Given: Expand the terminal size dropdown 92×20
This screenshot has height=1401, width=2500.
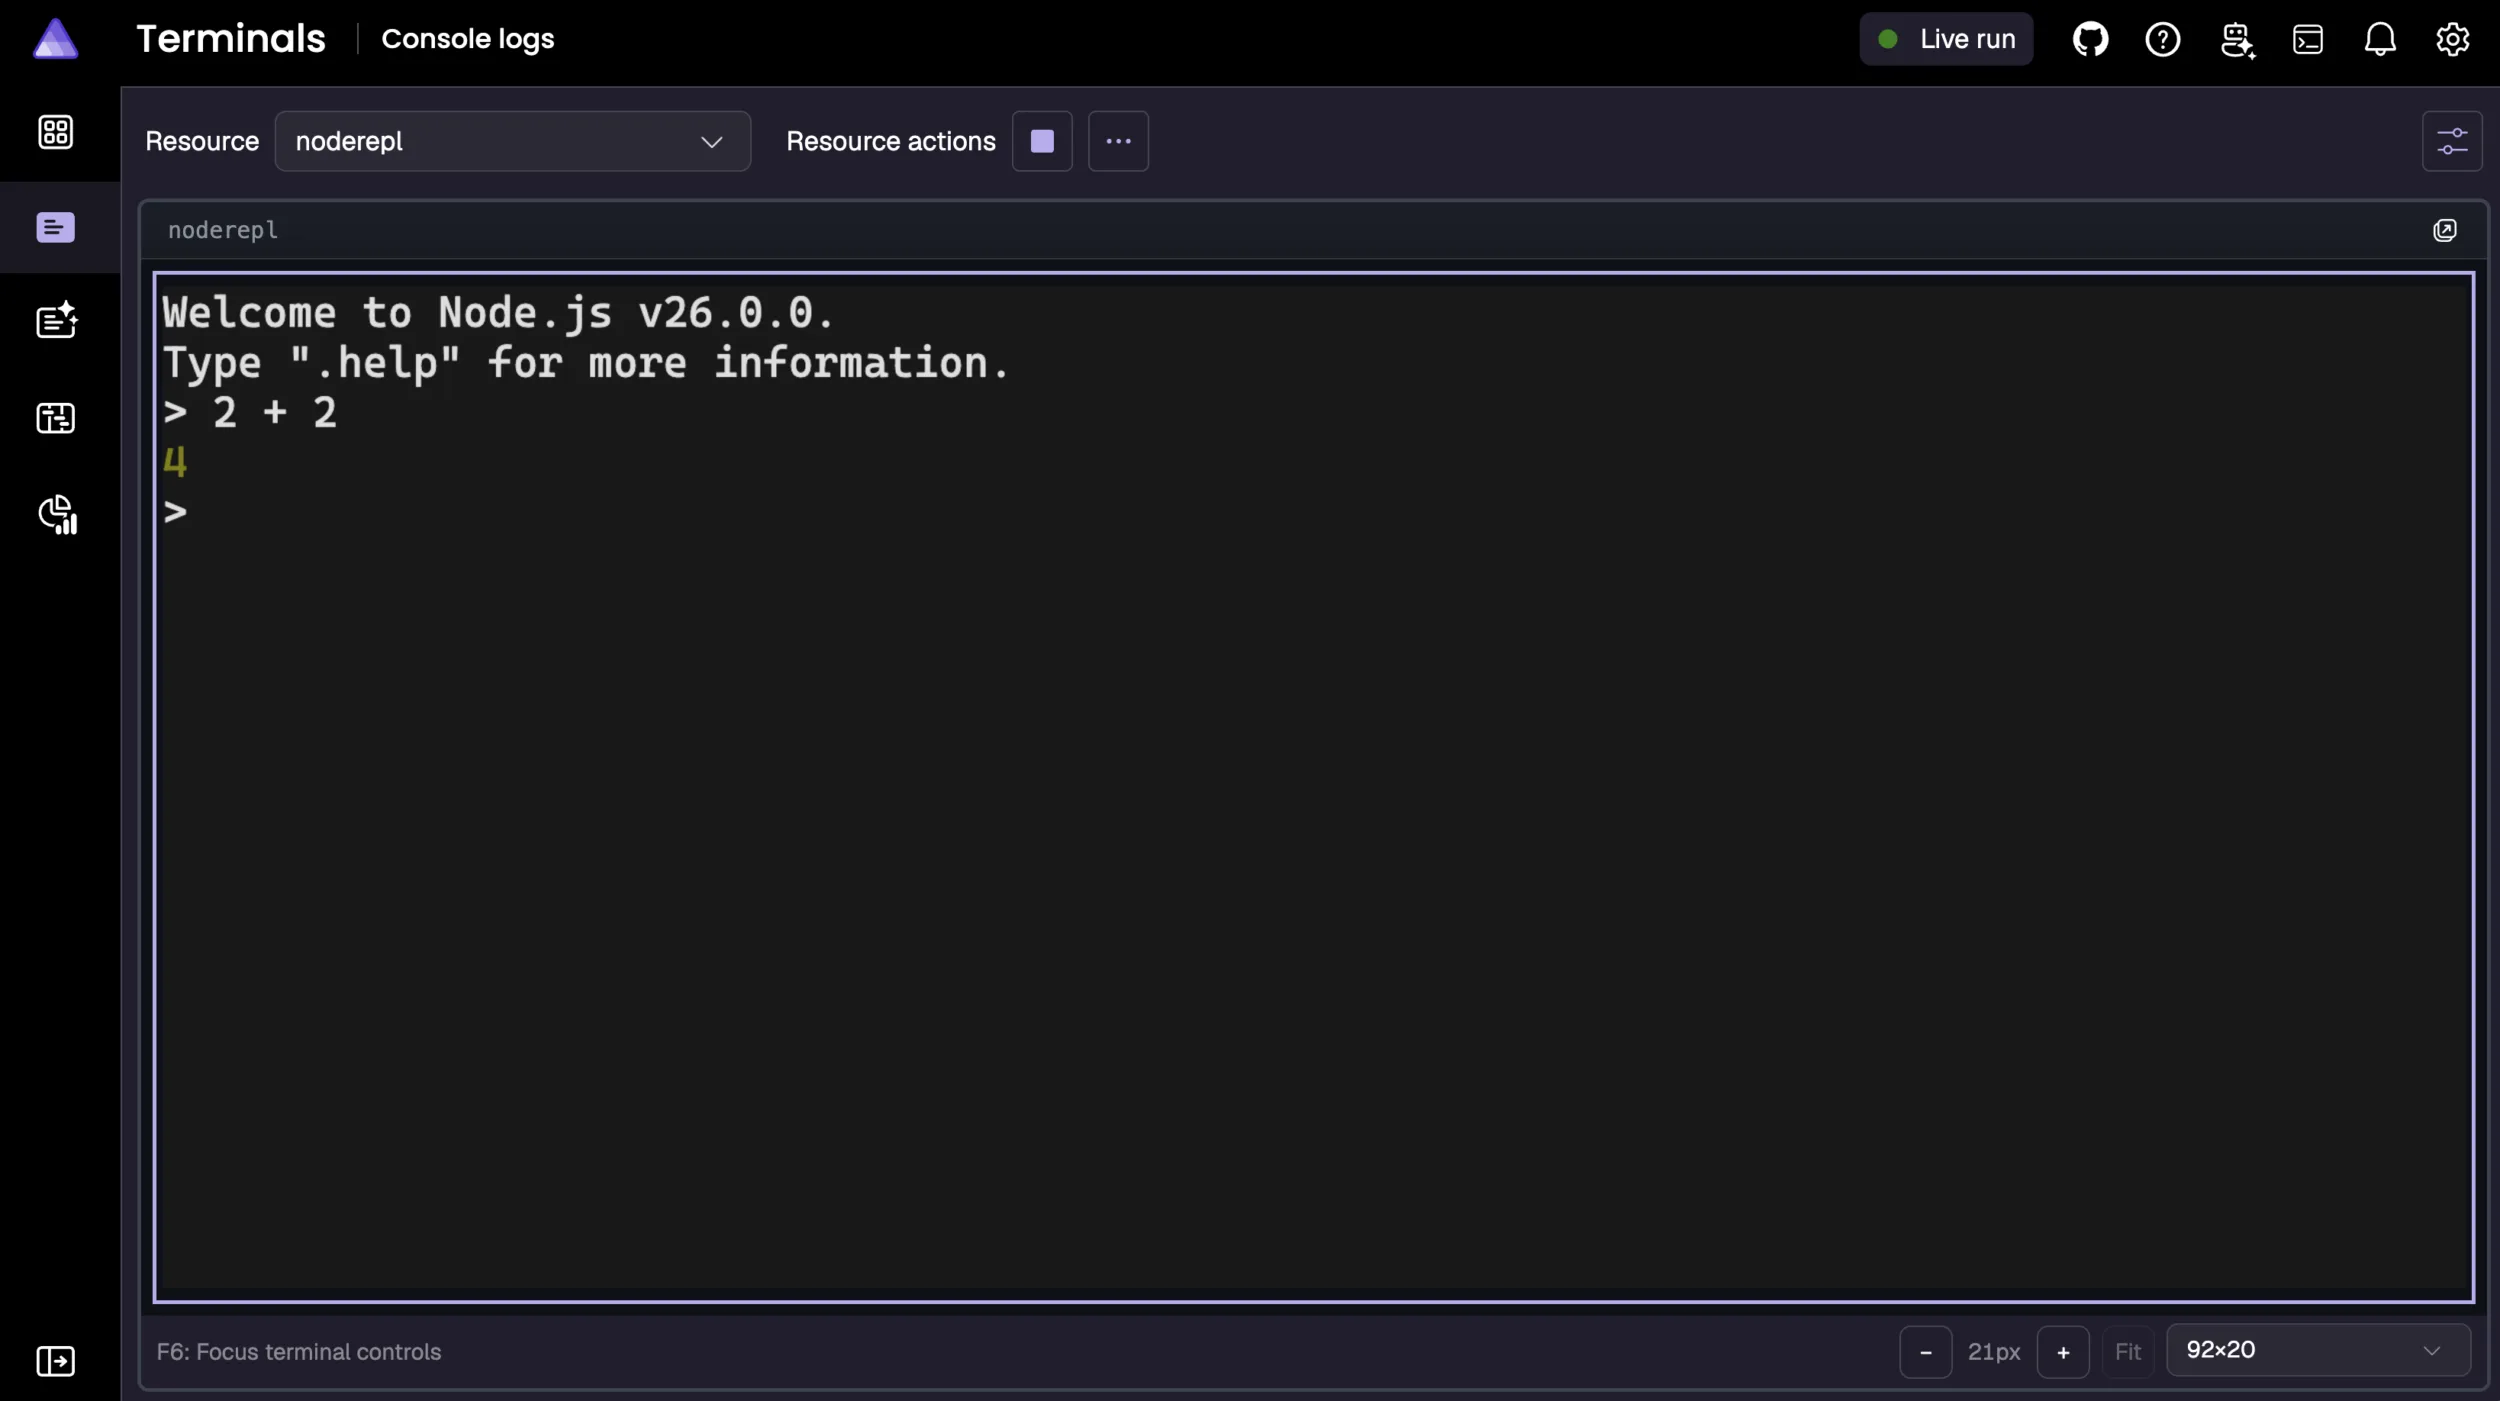Looking at the screenshot, I should pyautogui.click(x=2318, y=1350).
